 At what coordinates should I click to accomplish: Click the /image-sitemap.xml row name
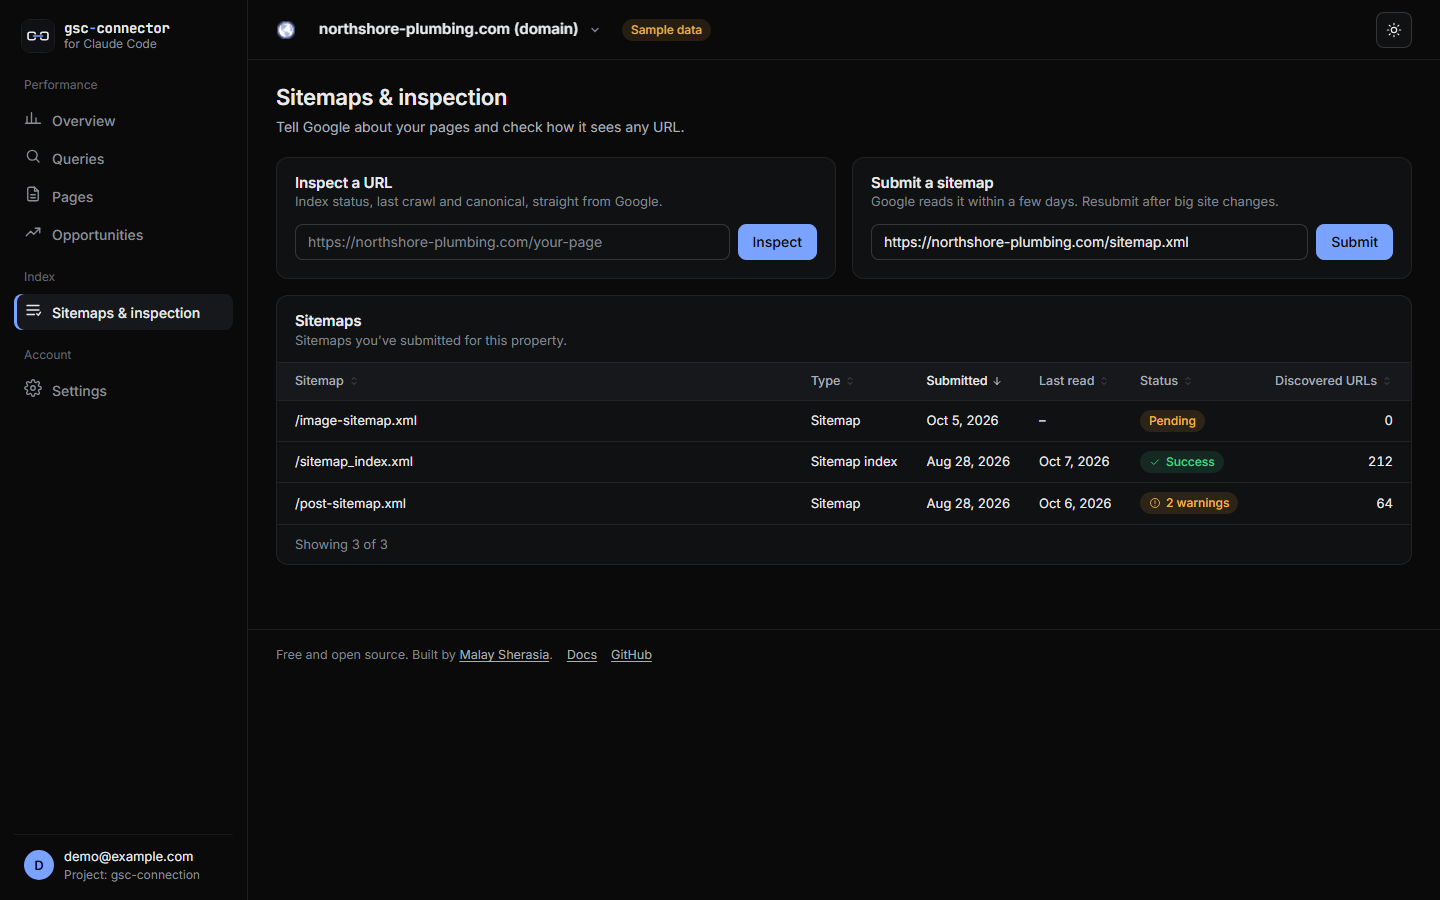pos(356,421)
